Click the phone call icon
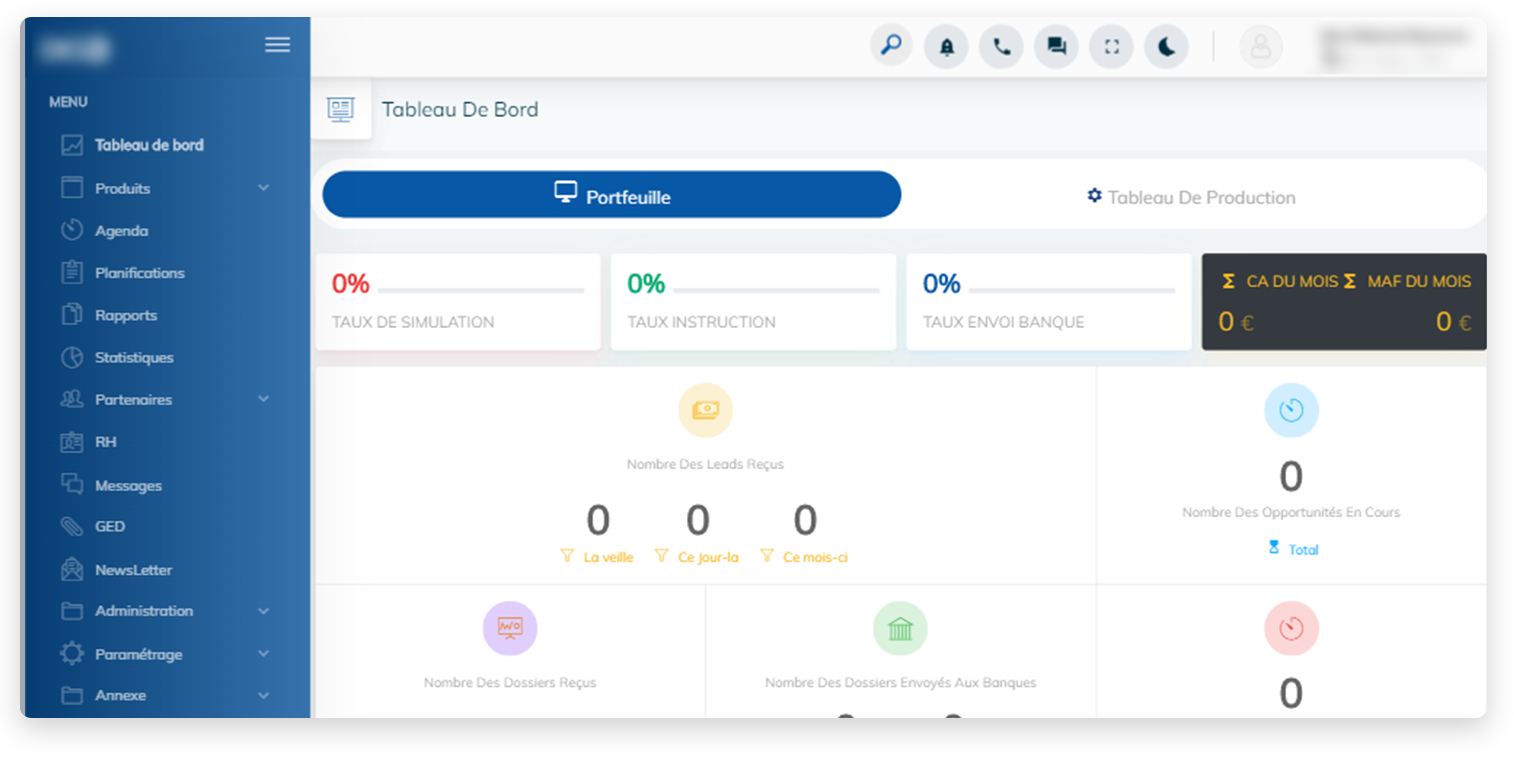Image resolution: width=1514 pixels, height=781 pixels. [x=1001, y=47]
